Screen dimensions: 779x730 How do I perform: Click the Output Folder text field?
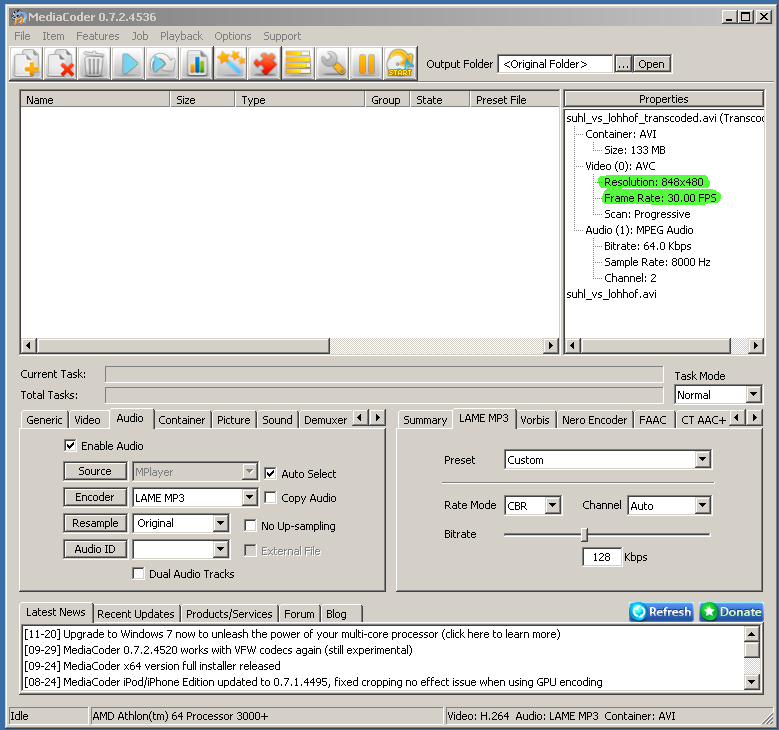pos(555,64)
